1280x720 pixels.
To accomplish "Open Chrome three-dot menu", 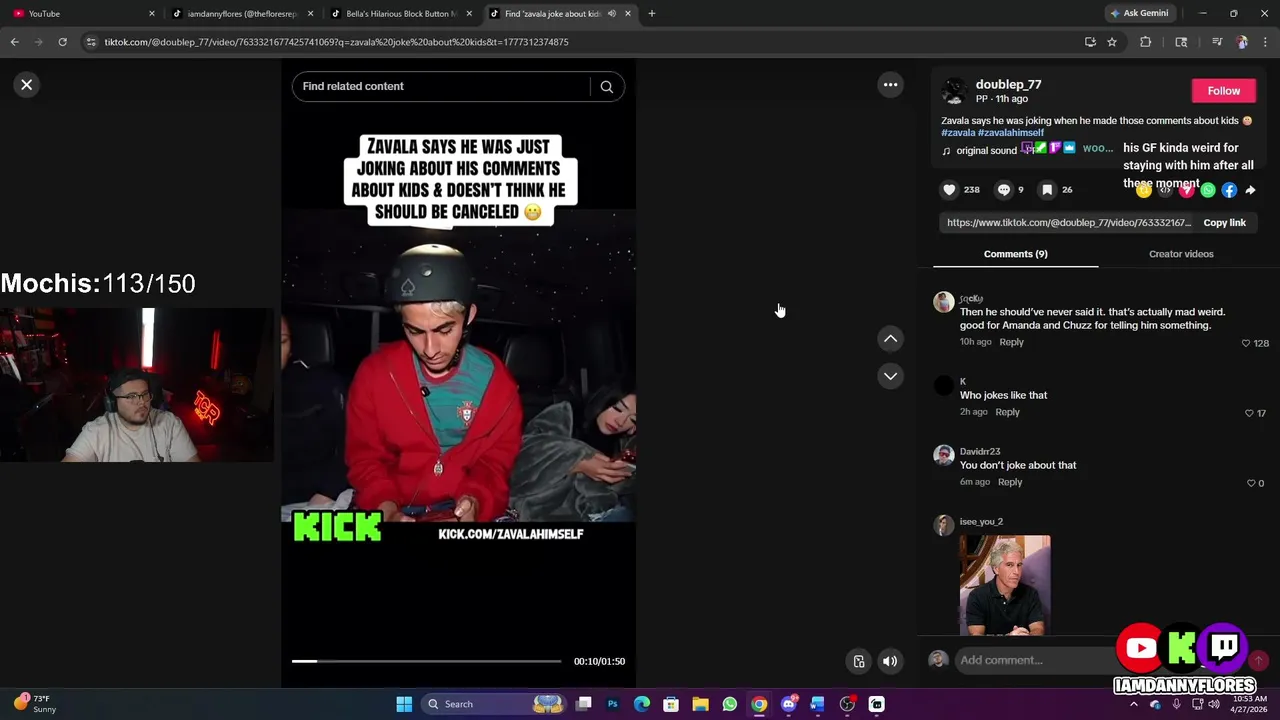I will (1265, 42).
